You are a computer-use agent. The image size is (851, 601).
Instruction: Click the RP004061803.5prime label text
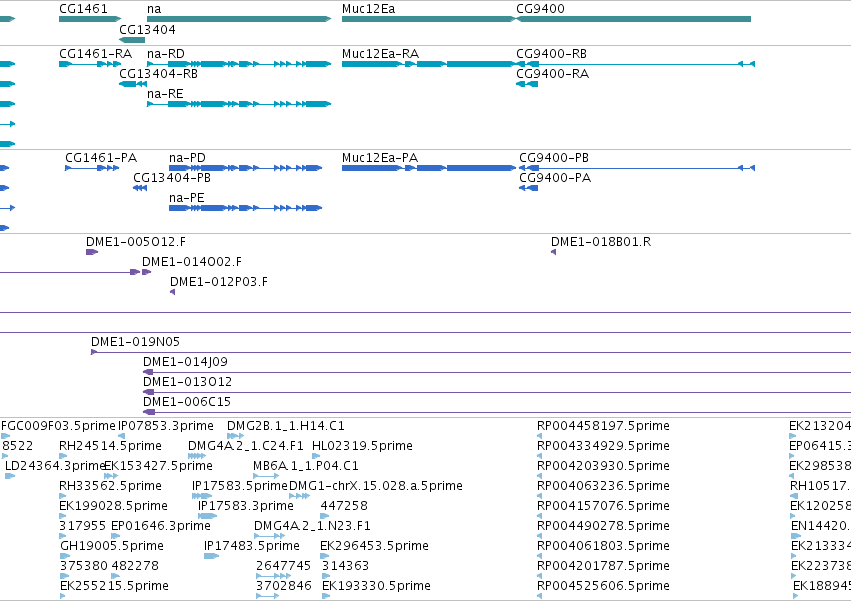[603, 546]
